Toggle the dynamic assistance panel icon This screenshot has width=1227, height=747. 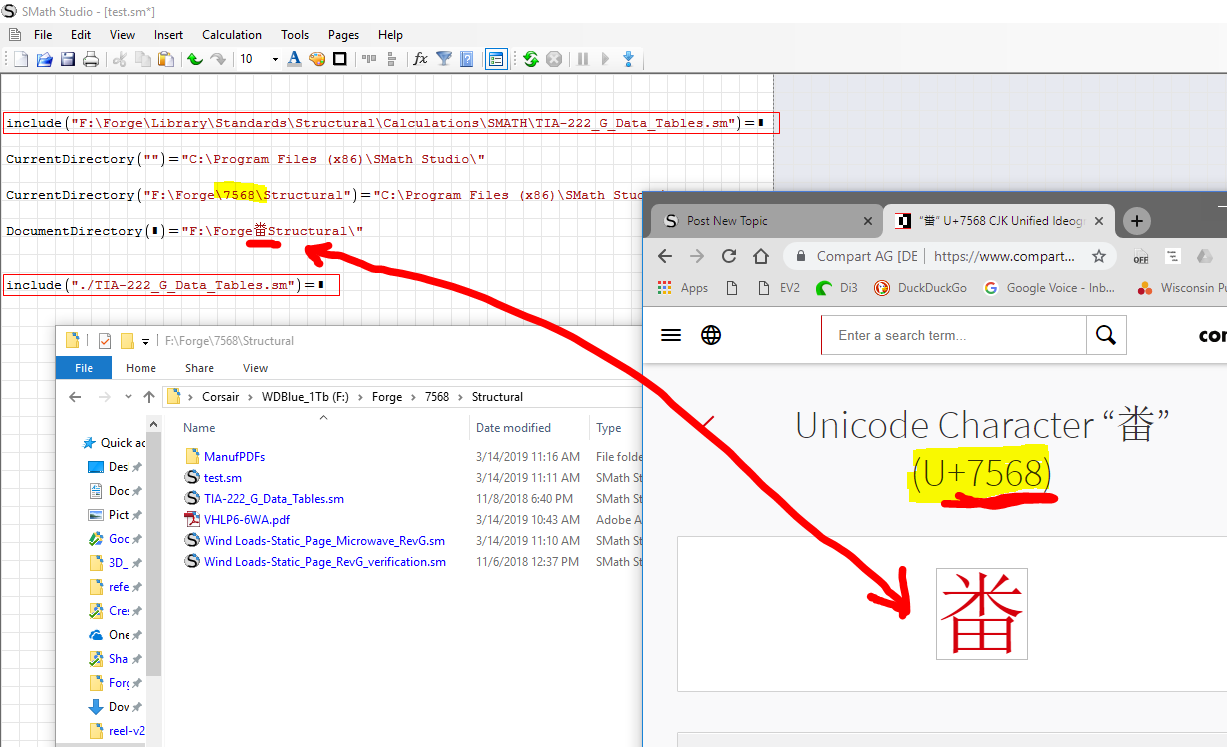point(496,58)
